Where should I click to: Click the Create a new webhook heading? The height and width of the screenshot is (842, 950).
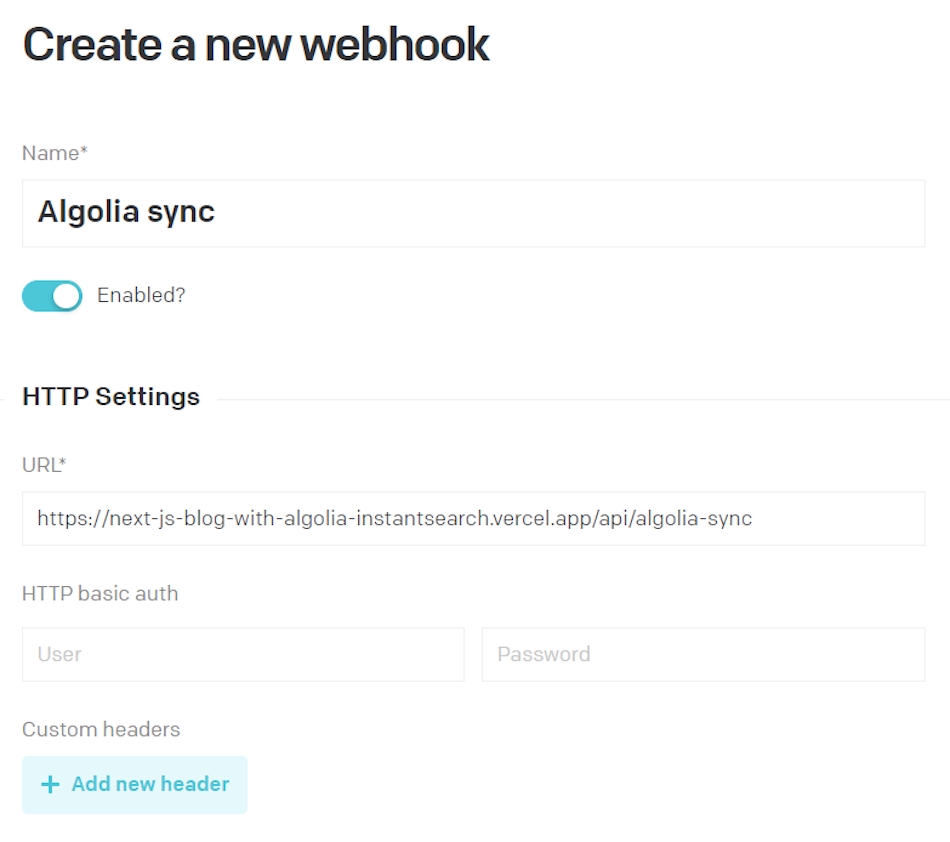pos(255,44)
